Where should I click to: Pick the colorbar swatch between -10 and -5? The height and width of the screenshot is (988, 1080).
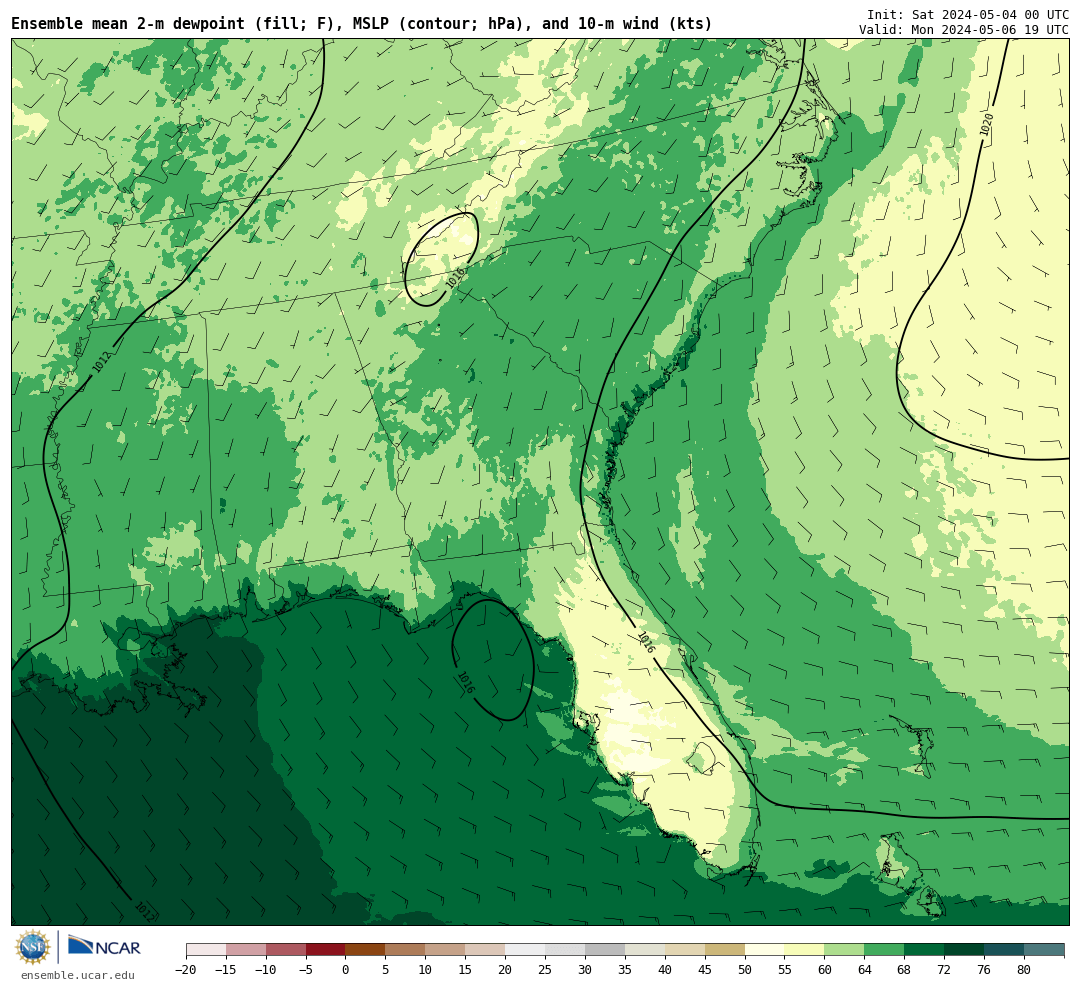click(x=286, y=950)
